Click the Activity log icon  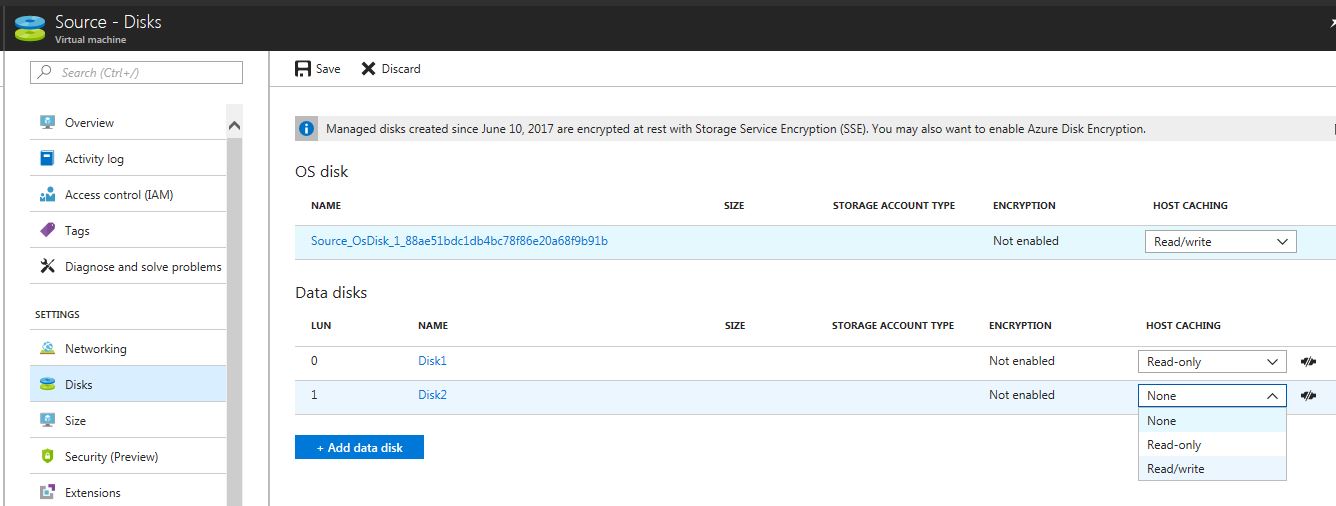click(47, 159)
